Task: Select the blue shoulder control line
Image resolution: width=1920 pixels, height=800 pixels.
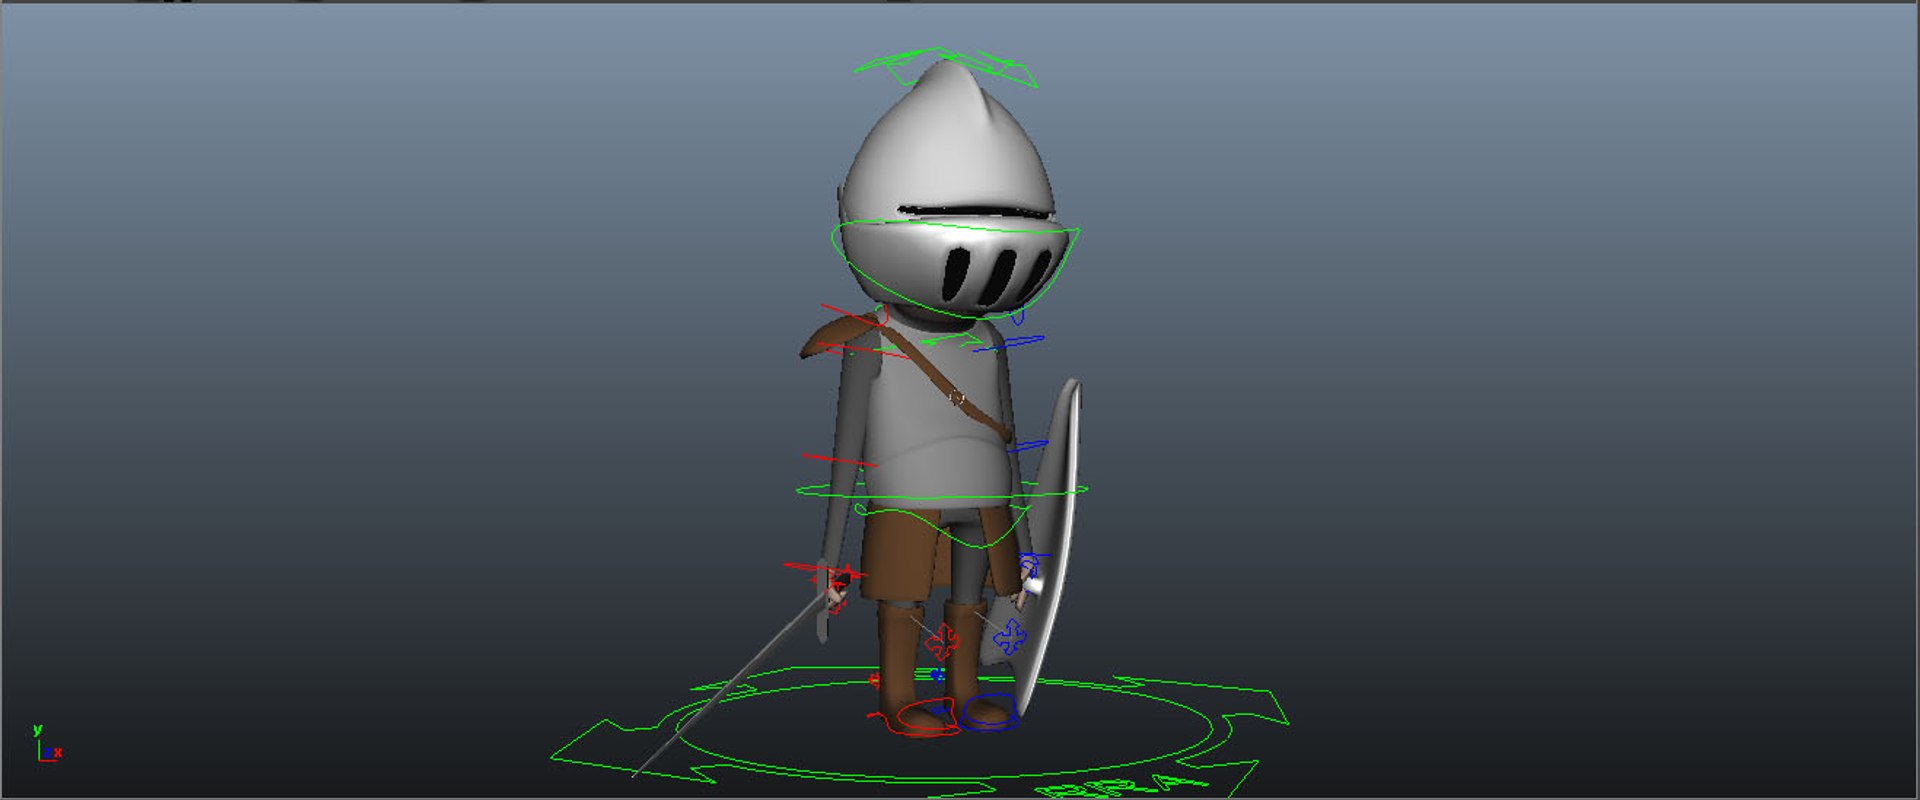Action: (1010, 345)
